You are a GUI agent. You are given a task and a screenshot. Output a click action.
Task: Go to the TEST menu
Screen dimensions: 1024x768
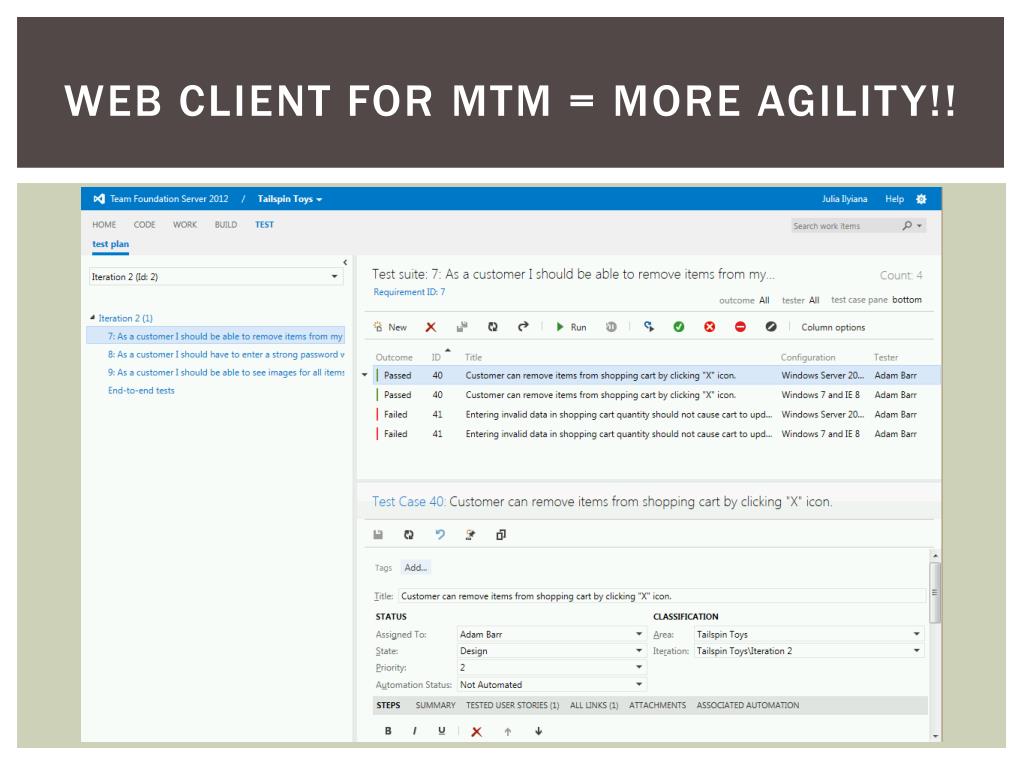click(x=264, y=225)
